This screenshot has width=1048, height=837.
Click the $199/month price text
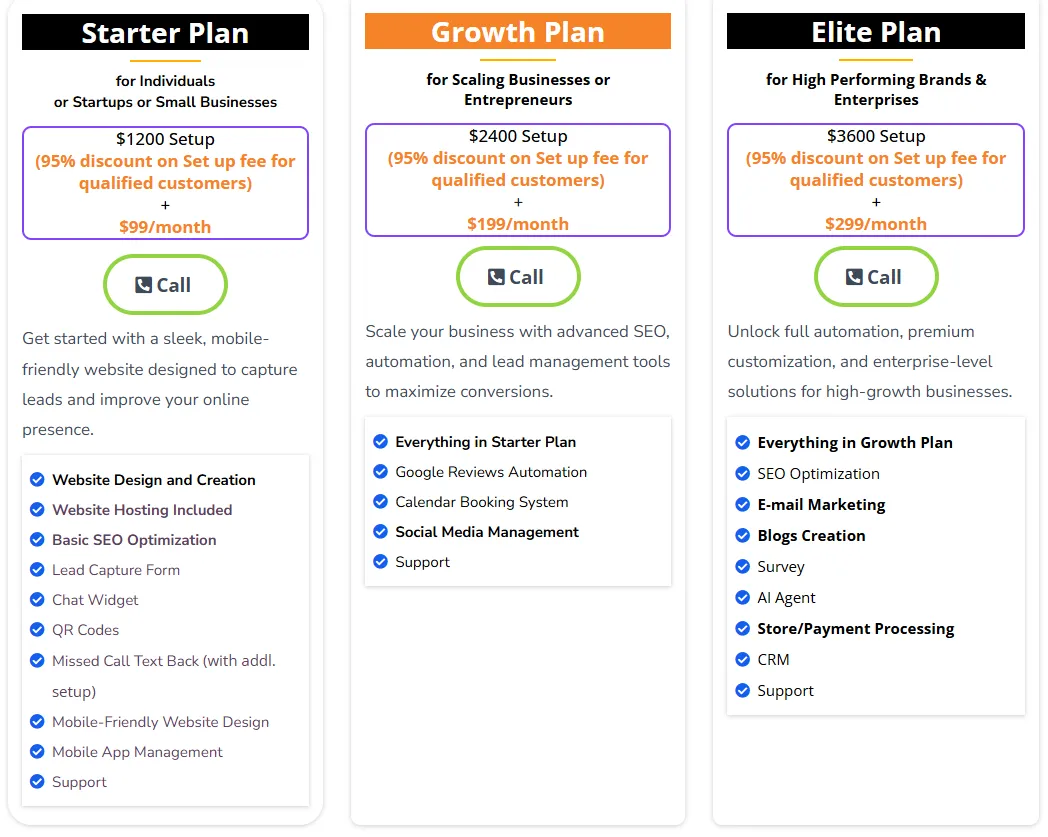point(517,224)
